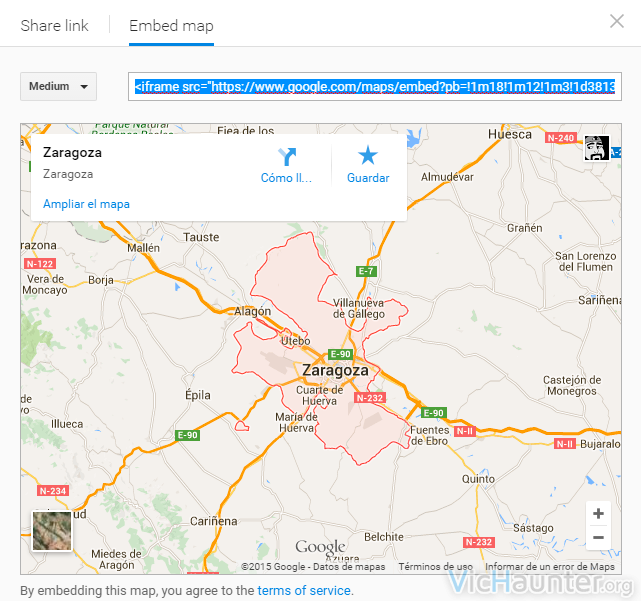Click the N-240 road marker
The image size is (641, 601).
click(560, 138)
